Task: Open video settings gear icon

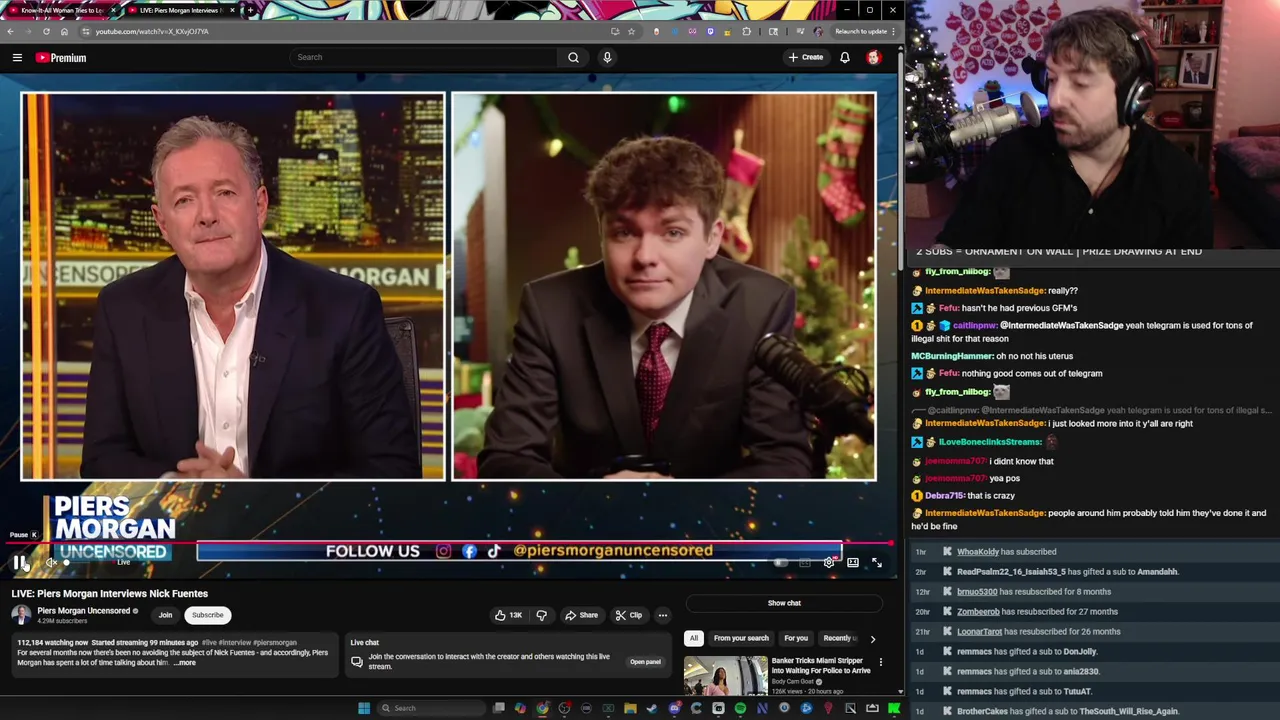Action: pos(829,563)
